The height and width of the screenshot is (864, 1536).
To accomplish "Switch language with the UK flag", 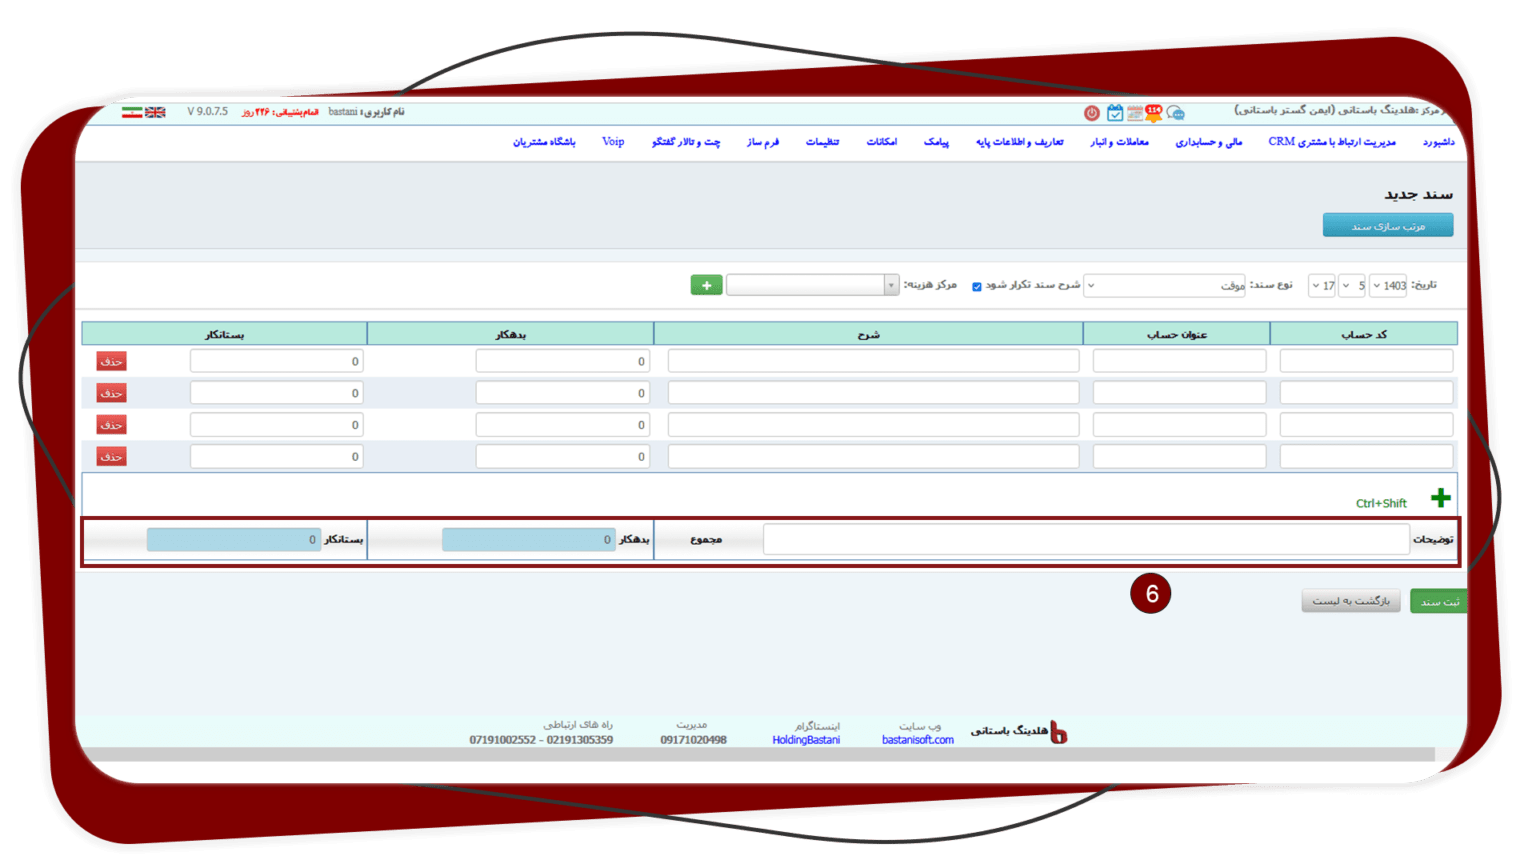I will (155, 112).
